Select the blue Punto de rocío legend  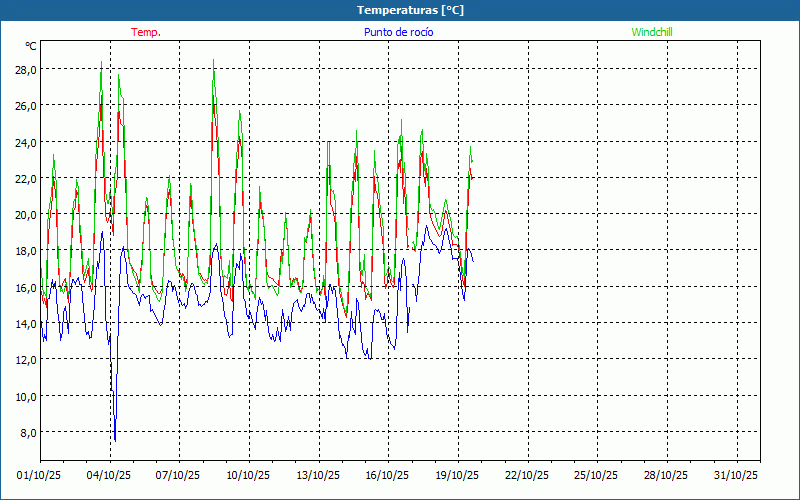[x=399, y=32]
